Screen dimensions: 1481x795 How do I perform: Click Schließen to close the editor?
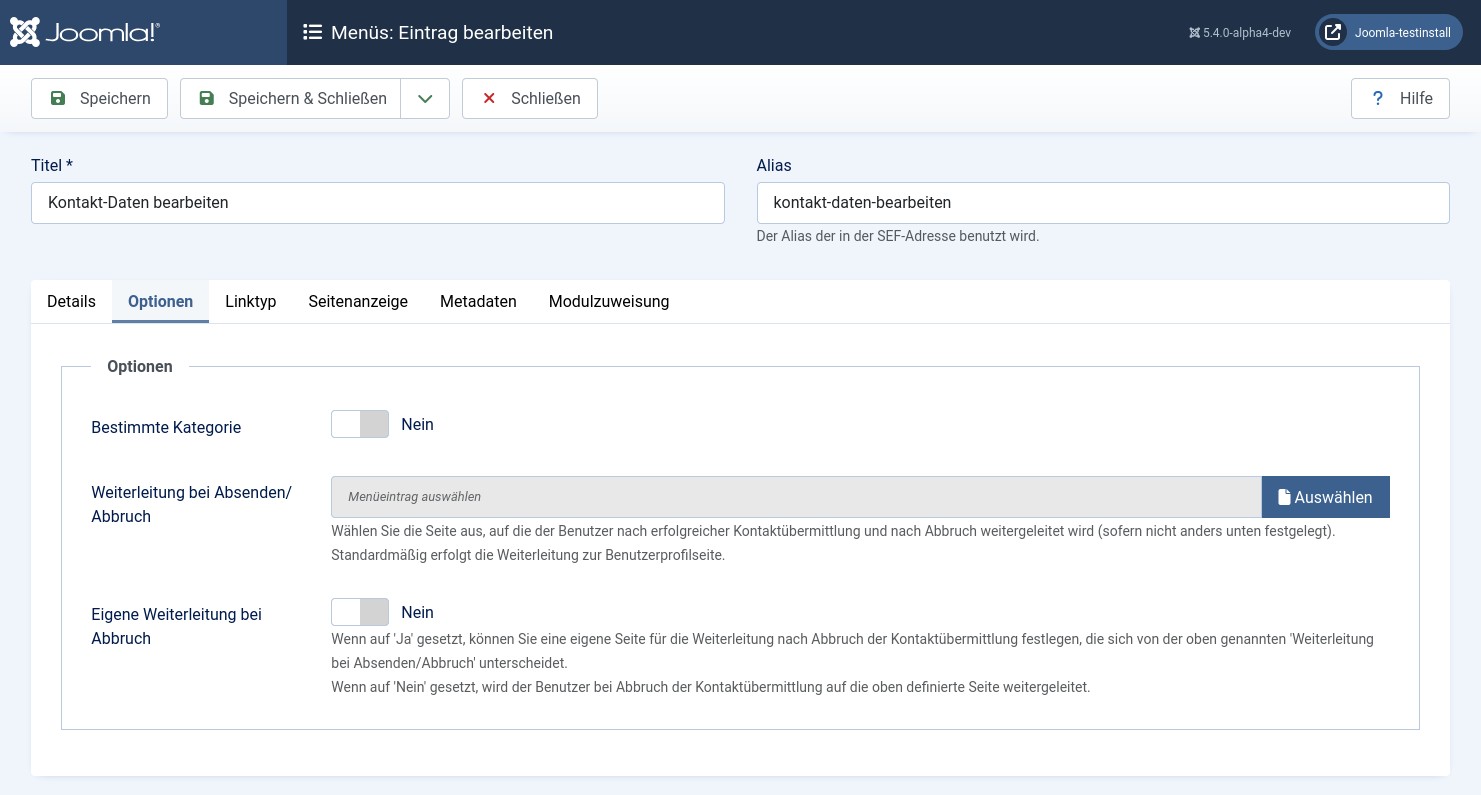(529, 98)
